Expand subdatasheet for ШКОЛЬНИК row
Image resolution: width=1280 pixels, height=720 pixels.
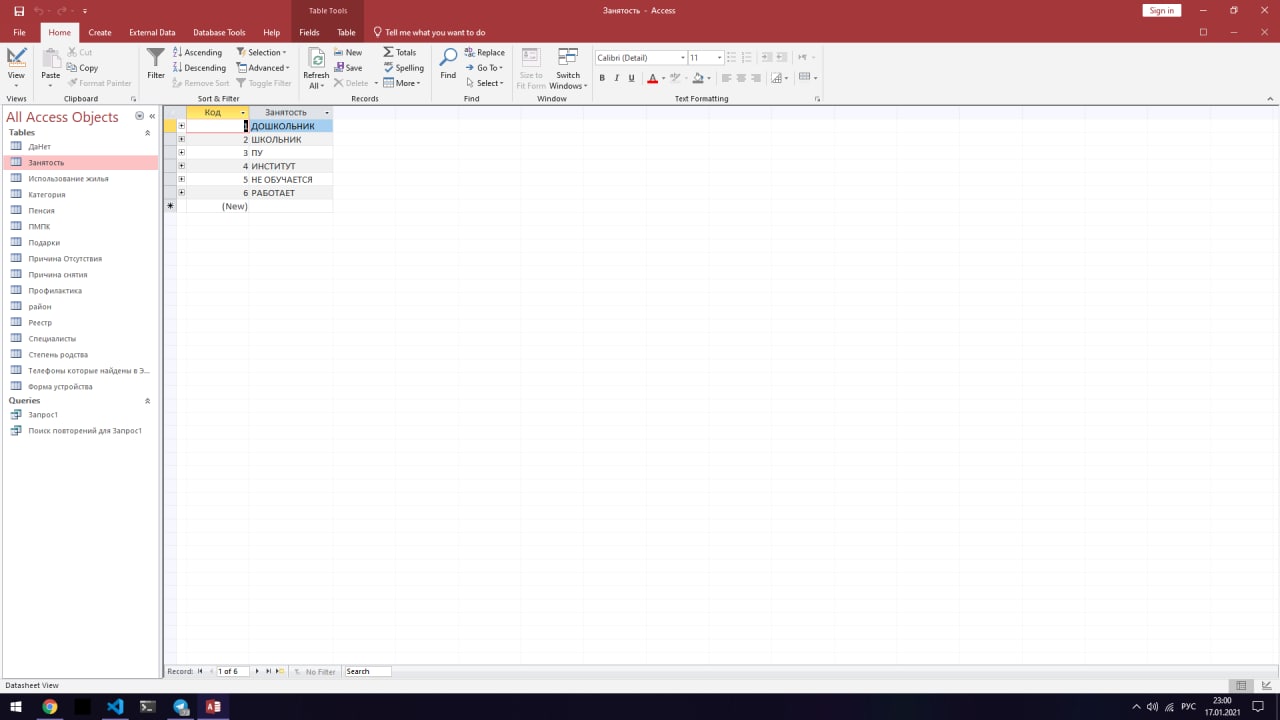(181, 140)
